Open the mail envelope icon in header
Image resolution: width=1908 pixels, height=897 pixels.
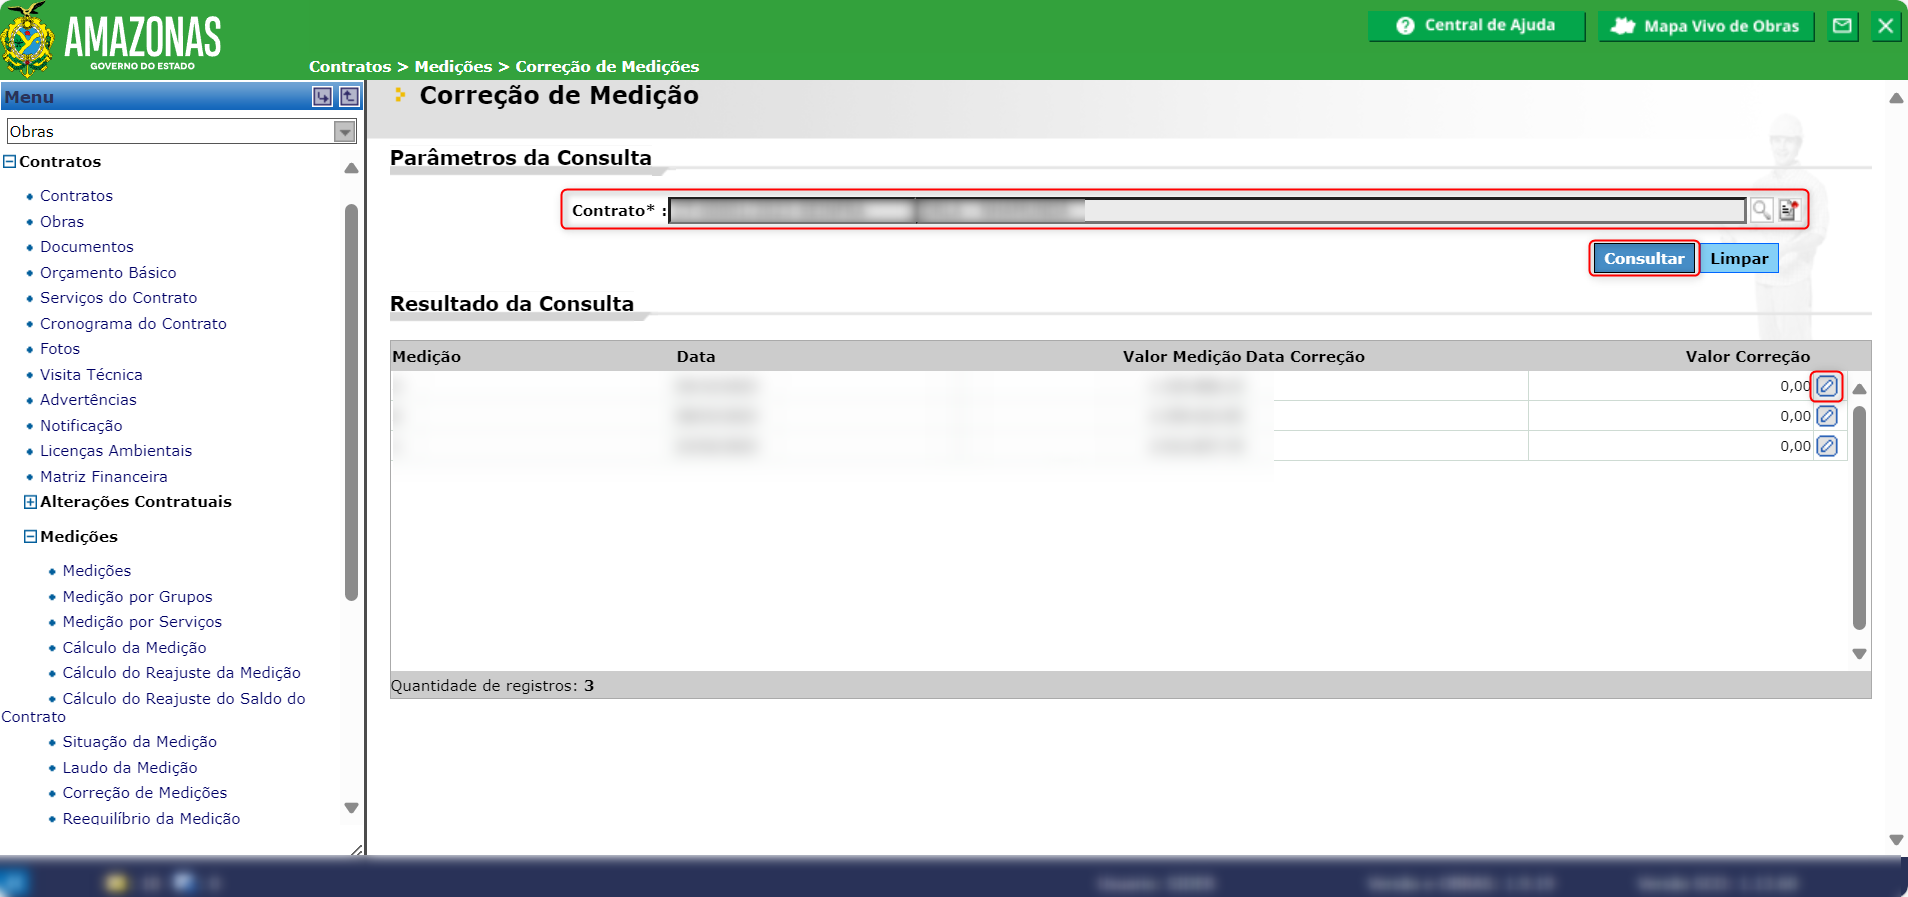click(x=1842, y=26)
